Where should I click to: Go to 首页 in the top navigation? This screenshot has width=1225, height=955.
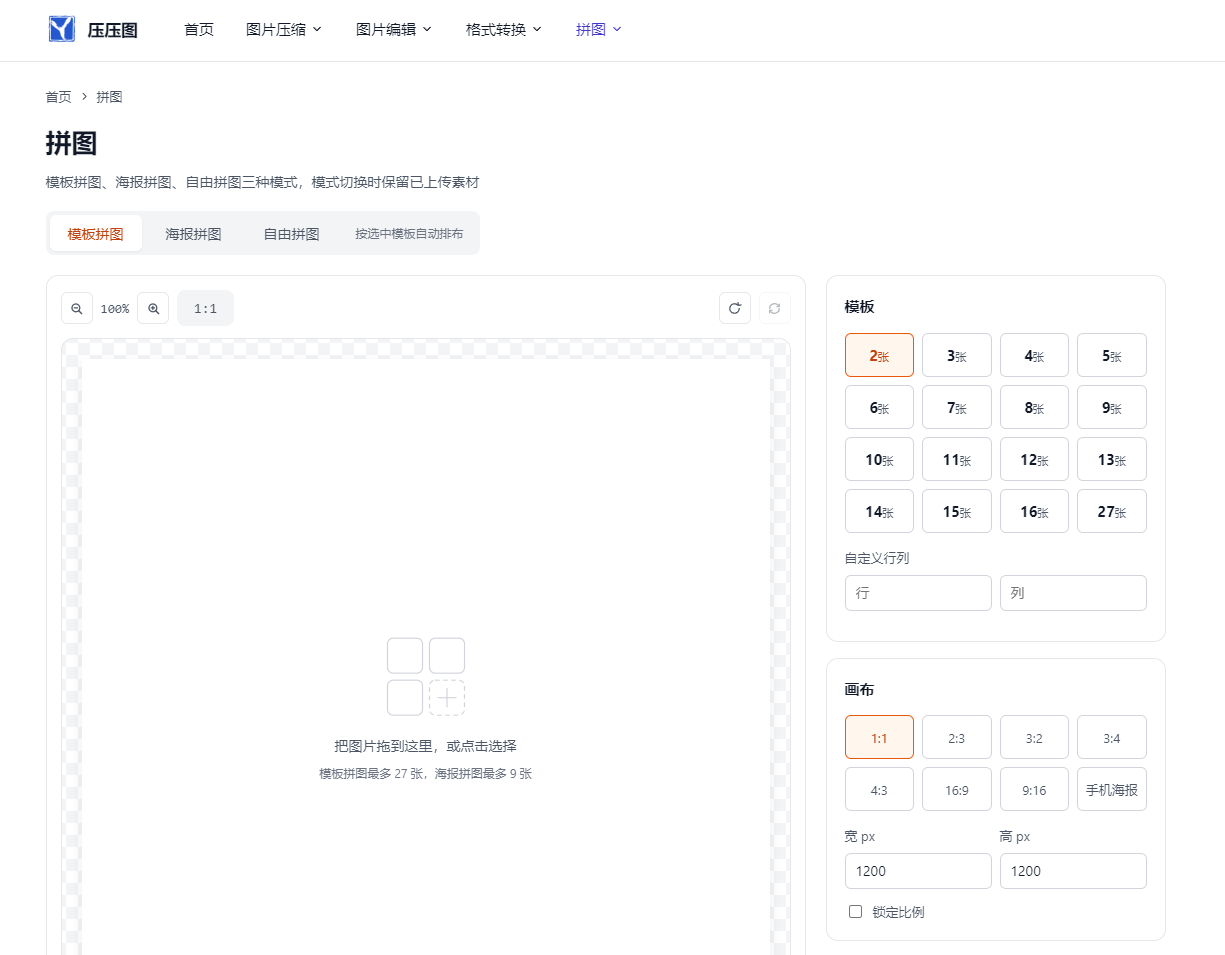pos(199,30)
